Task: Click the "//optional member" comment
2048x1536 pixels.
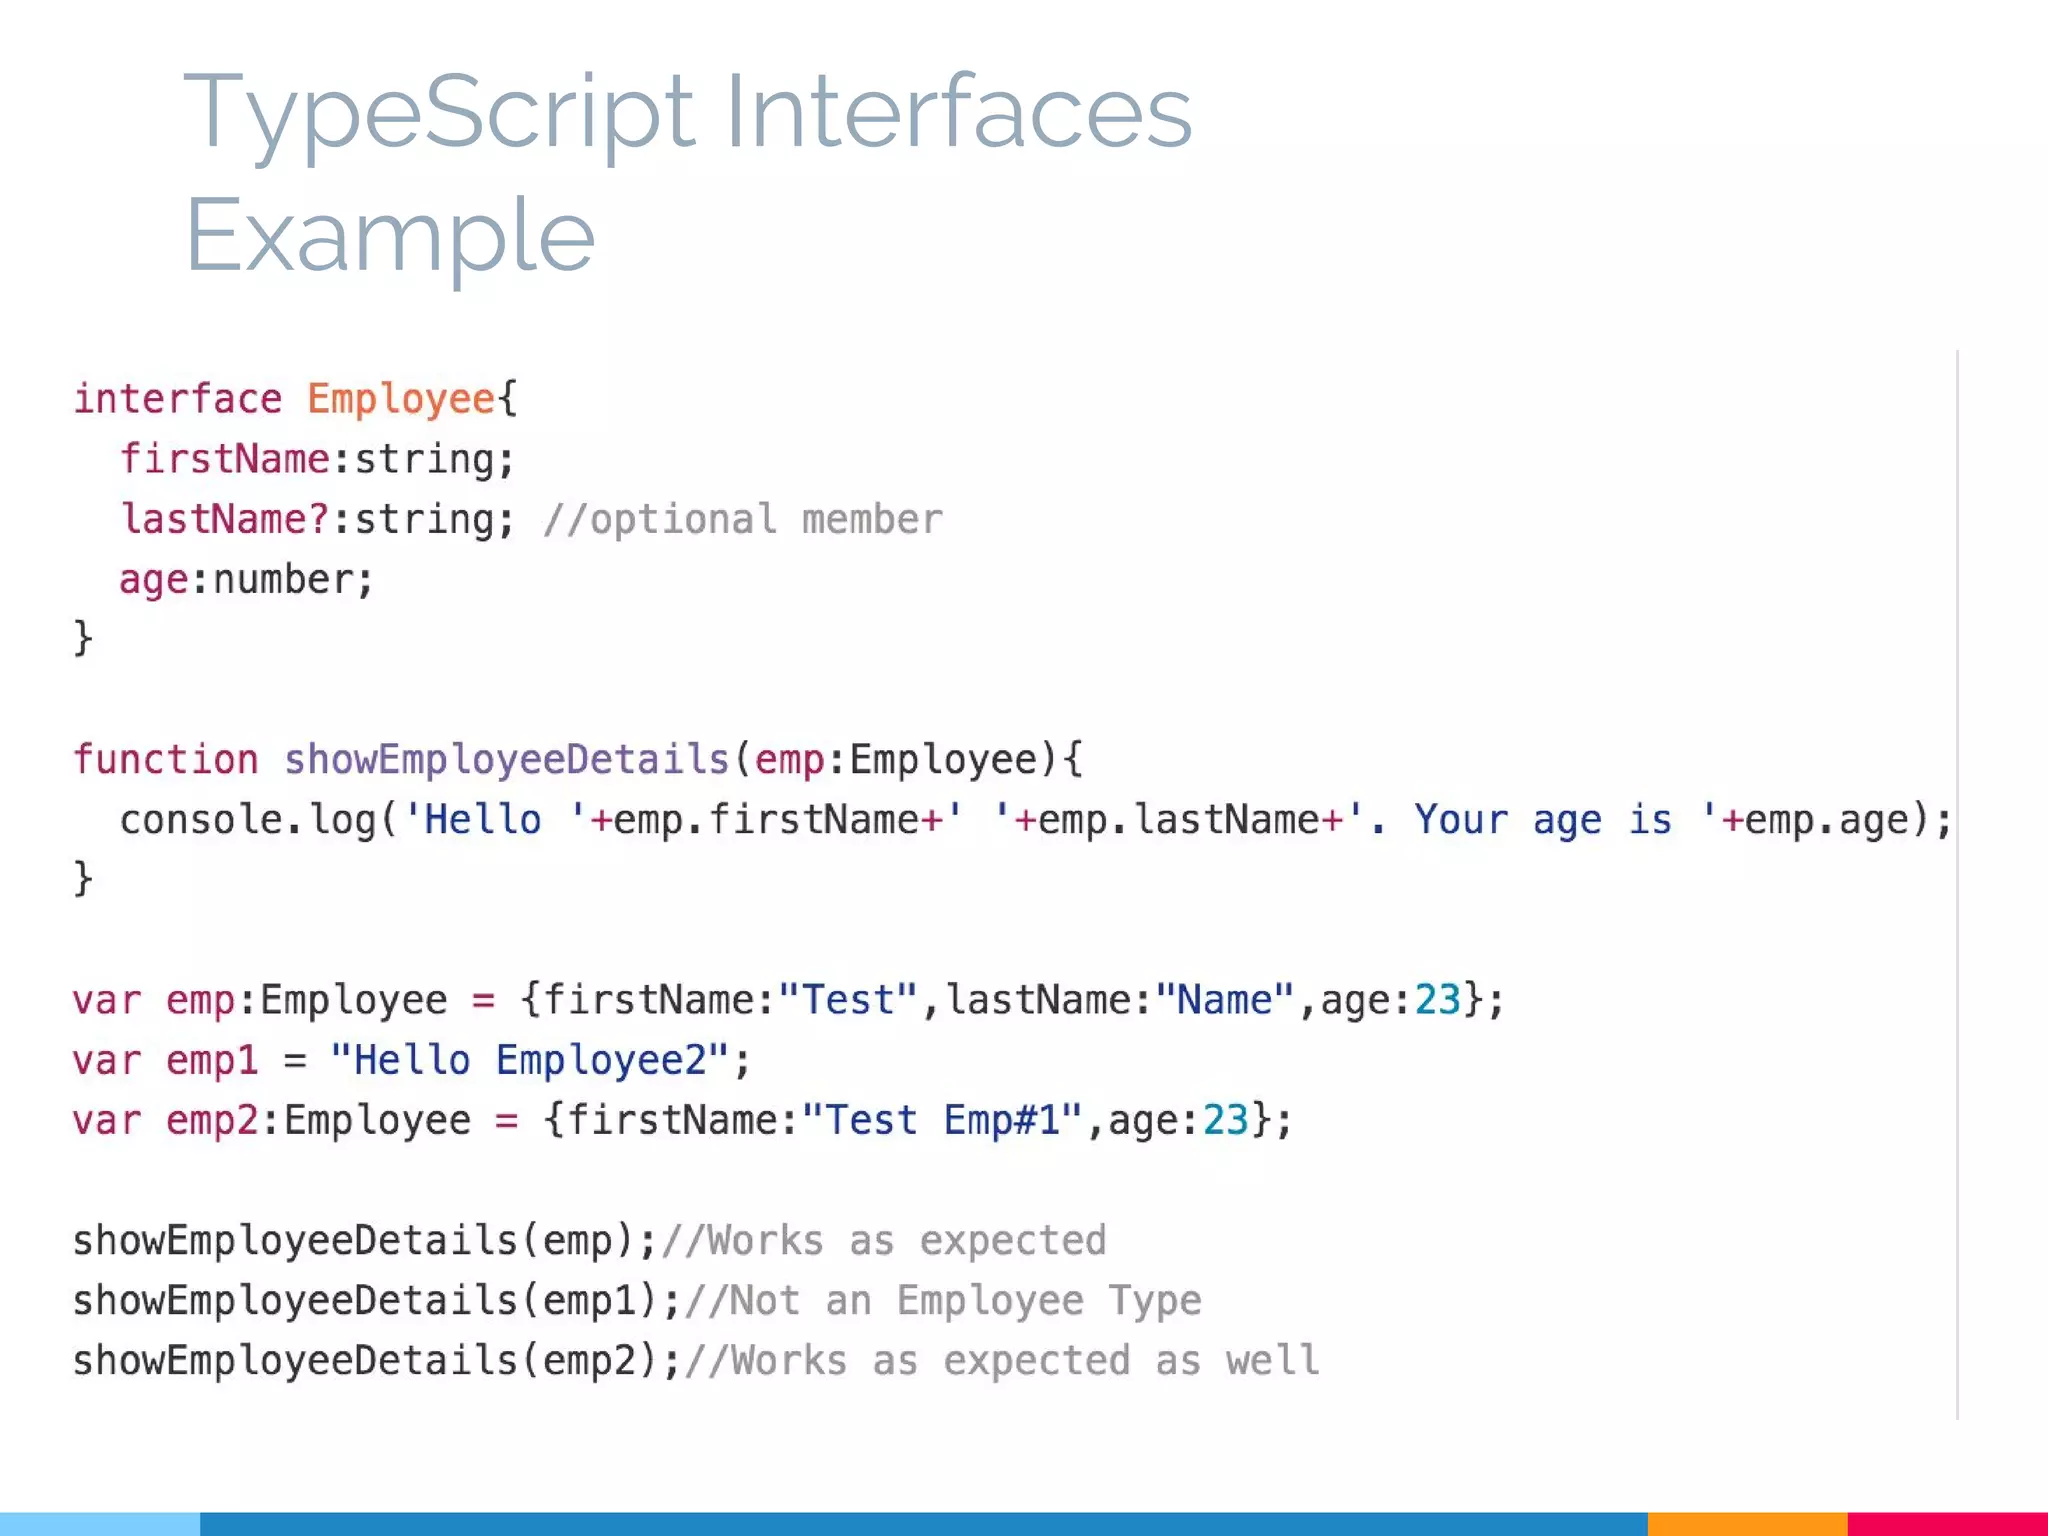Action: [x=742, y=519]
